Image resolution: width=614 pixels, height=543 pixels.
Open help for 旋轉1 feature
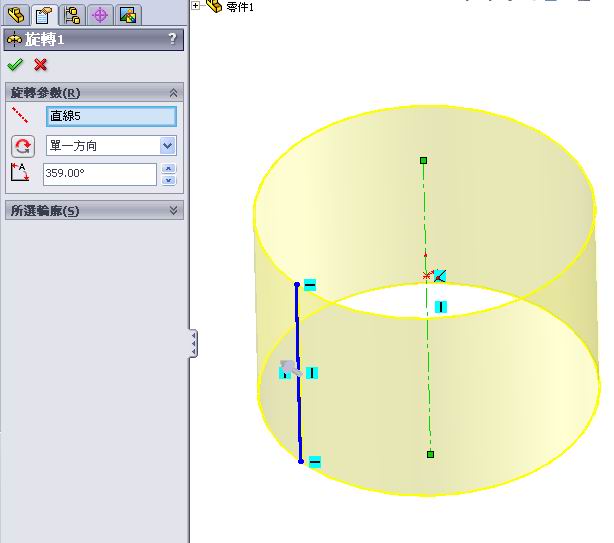(172, 39)
